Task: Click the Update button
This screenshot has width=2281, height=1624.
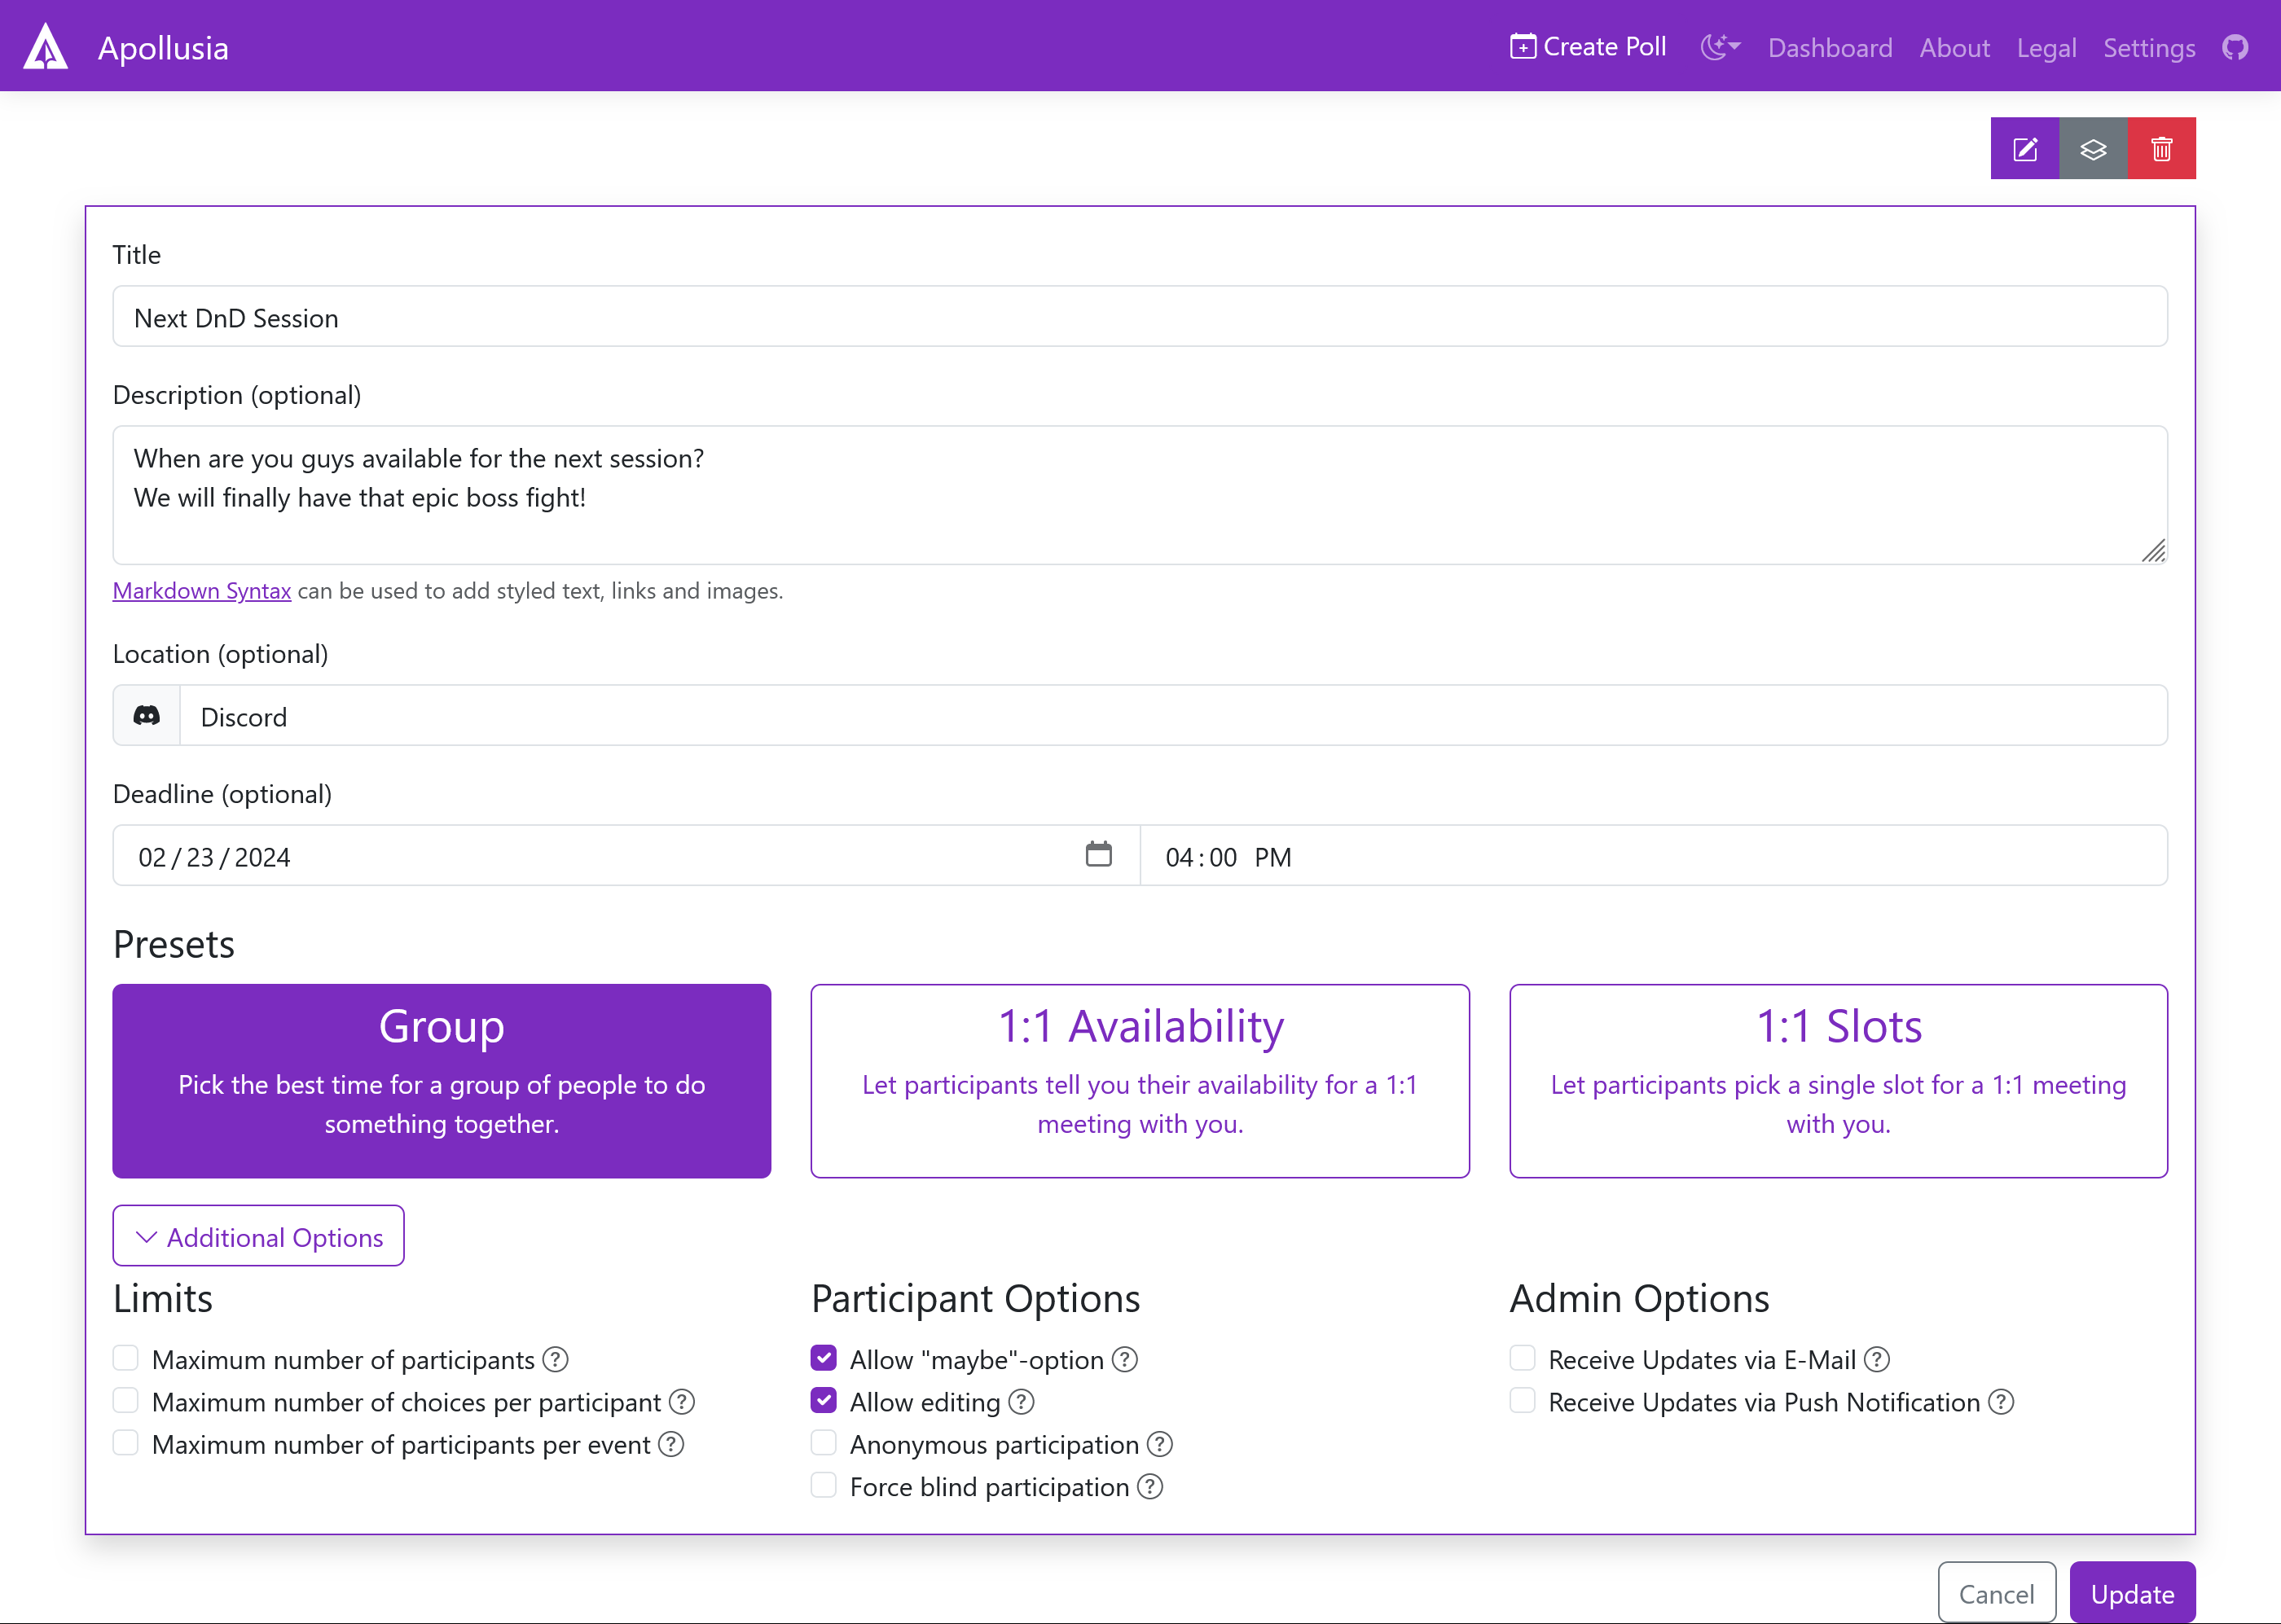Action: tap(2131, 1593)
